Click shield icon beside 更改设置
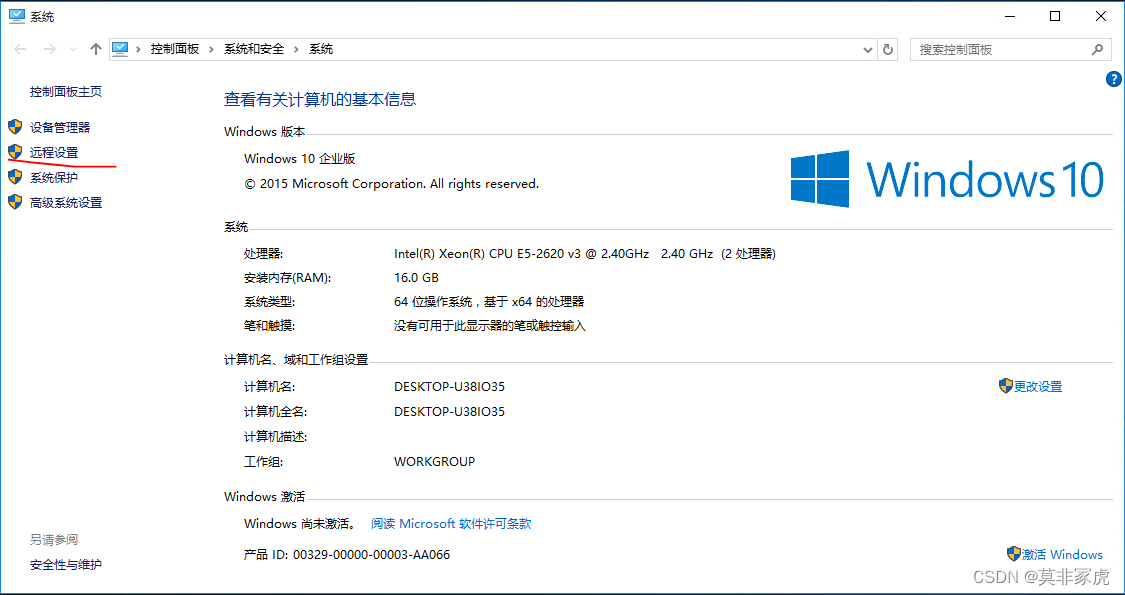The image size is (1125, 595). tap(1005, 386)
